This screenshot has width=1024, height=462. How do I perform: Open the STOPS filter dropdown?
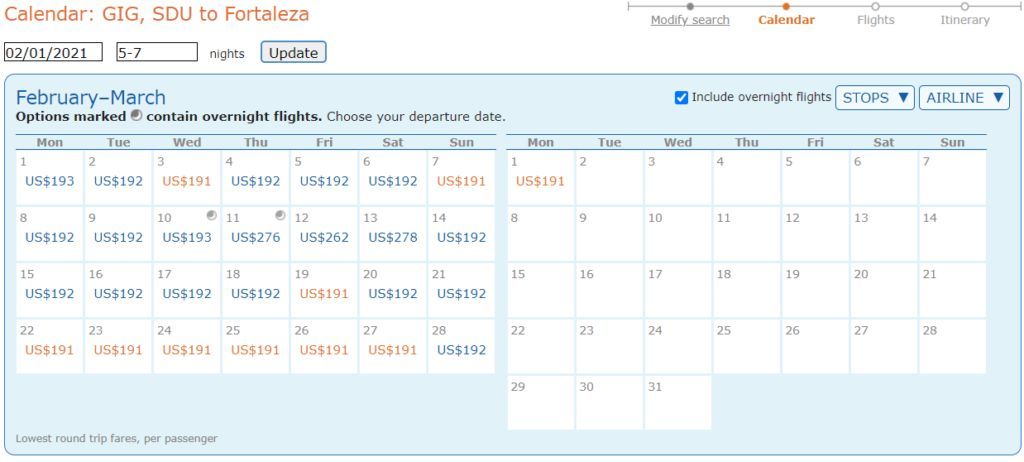875,97
